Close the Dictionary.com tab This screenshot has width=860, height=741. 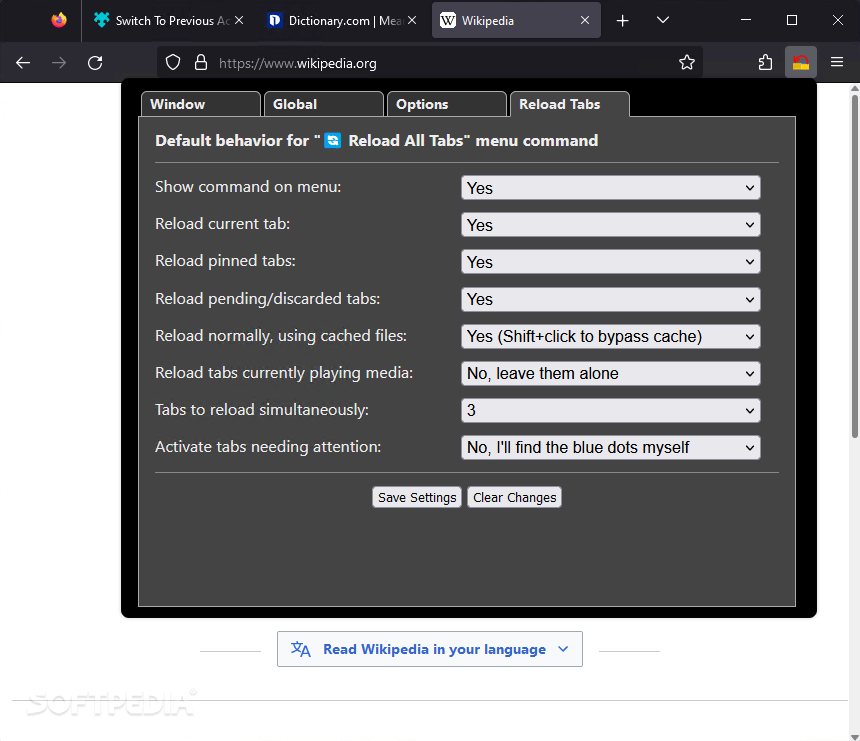[412, 20]
